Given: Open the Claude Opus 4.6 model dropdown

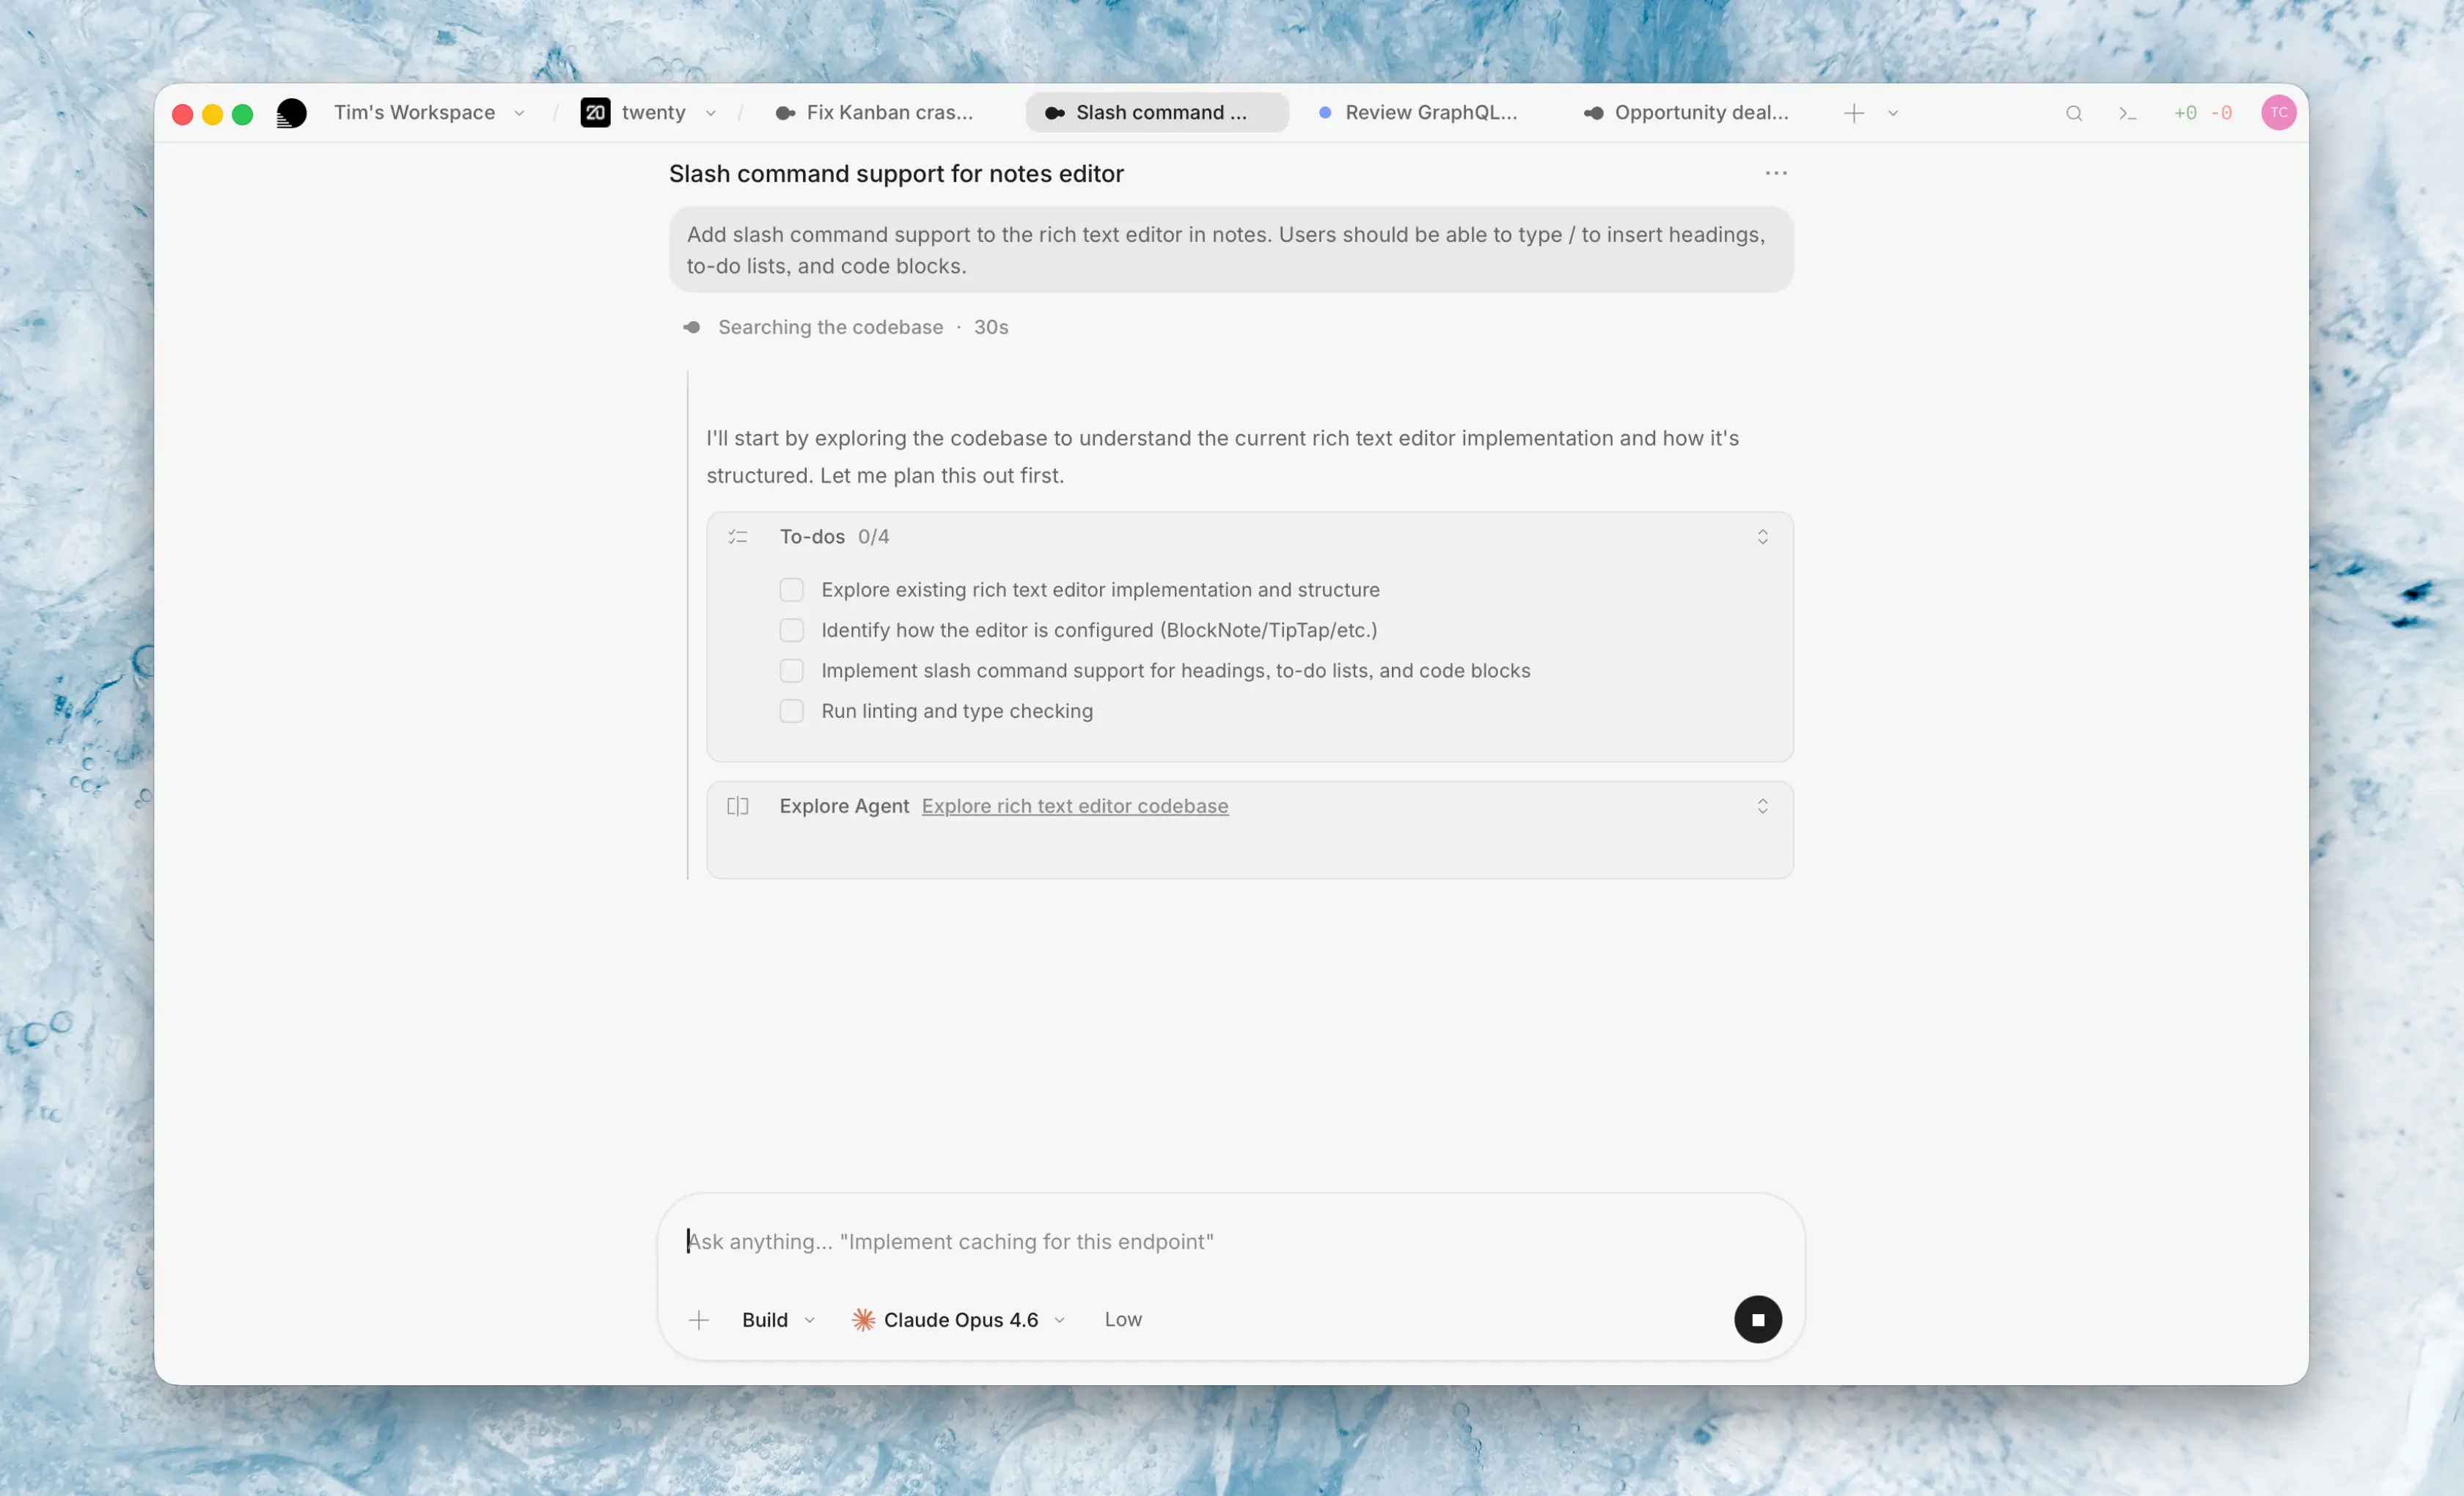Looking at the screenshot, I should pyautogui.click(x=958, y=1319).
